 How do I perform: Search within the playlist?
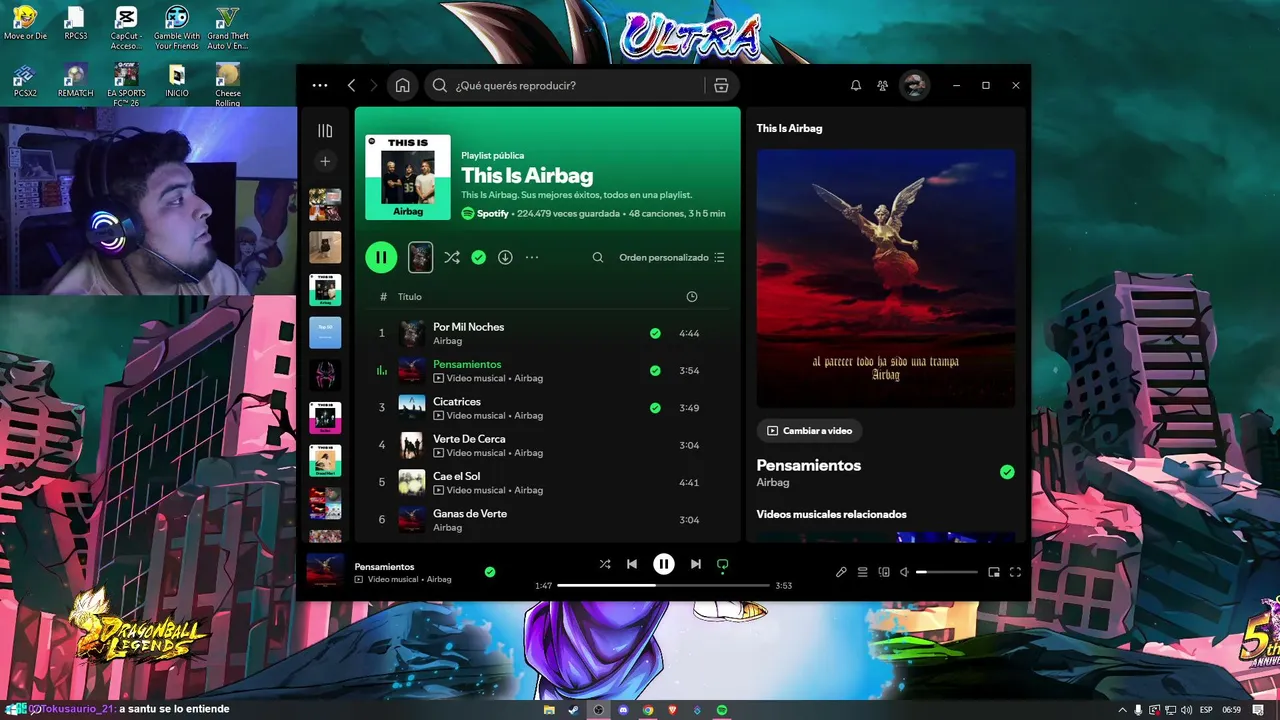tap(598, 257)
